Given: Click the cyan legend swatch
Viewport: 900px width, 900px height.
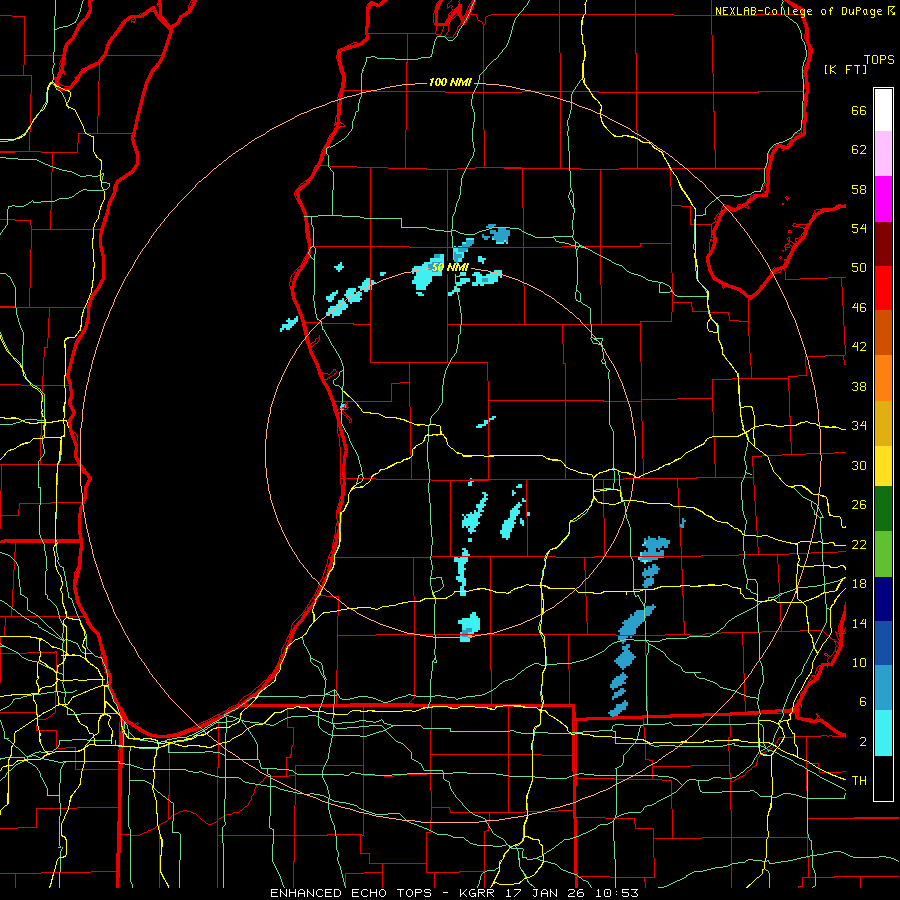Looking at the screenshot, I should point(883,734).
